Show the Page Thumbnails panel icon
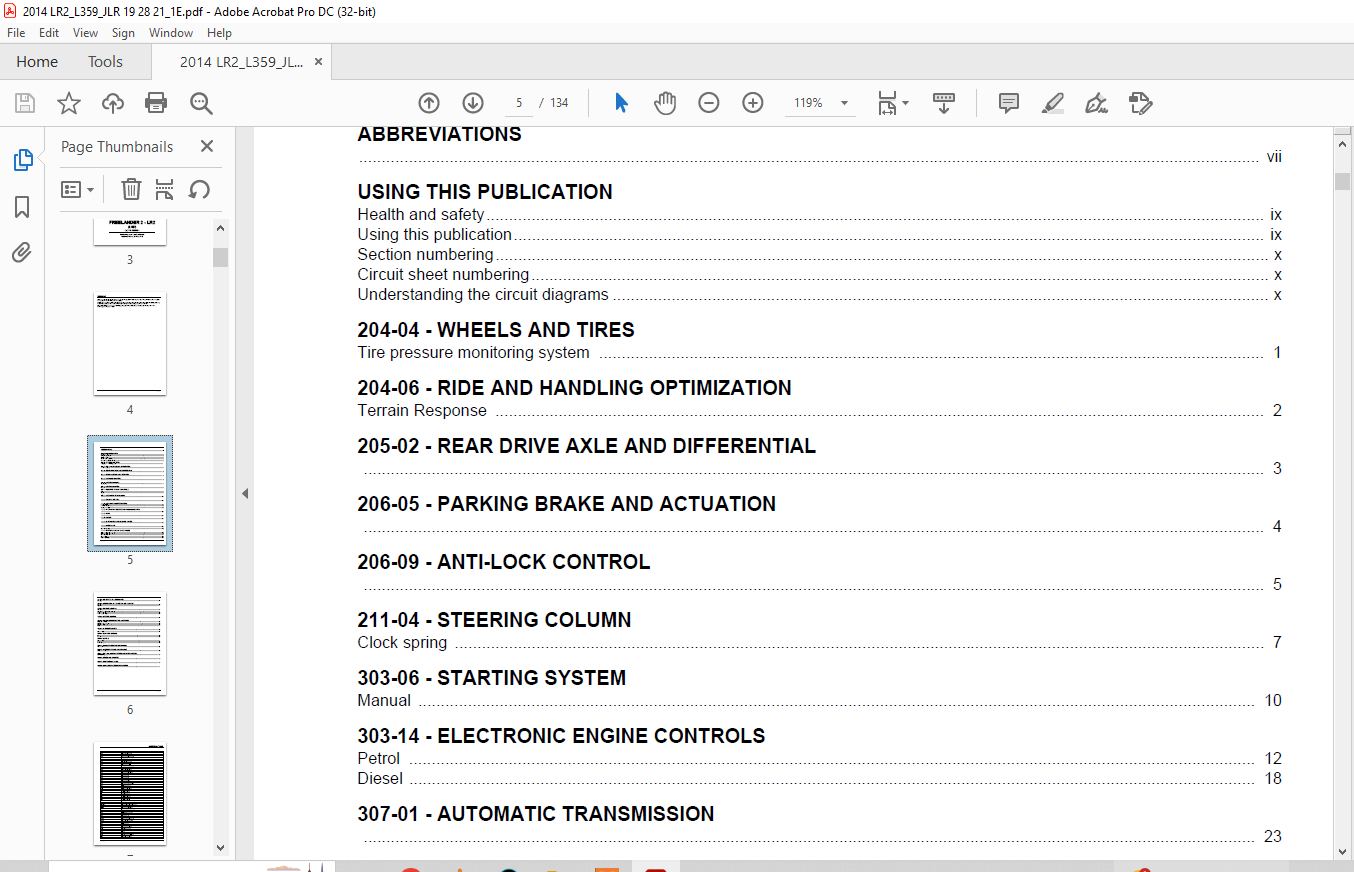Viewport: 1354px width, 872px height. click(22, 160)
